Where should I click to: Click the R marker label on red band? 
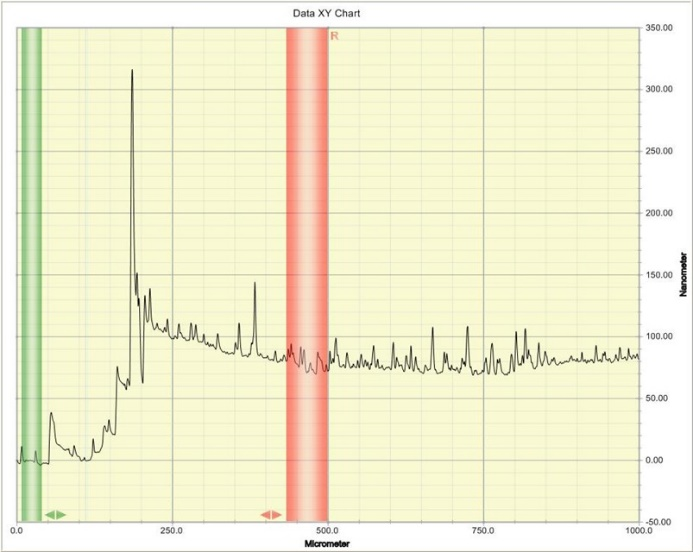[334, 36]
